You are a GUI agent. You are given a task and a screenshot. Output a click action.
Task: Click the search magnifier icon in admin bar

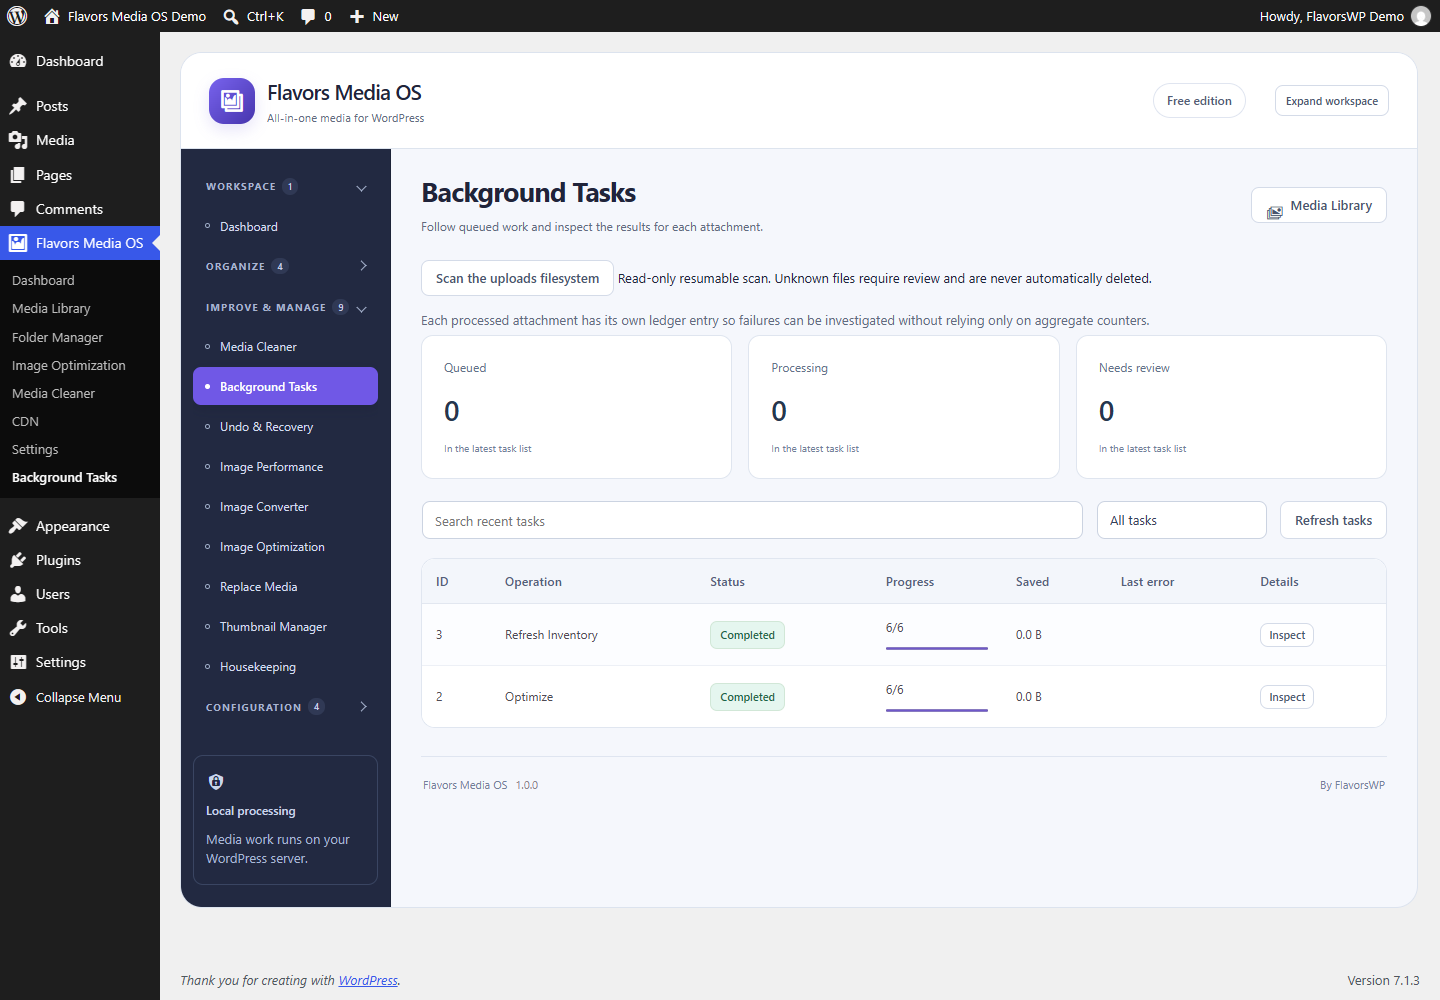pos(231,16)
